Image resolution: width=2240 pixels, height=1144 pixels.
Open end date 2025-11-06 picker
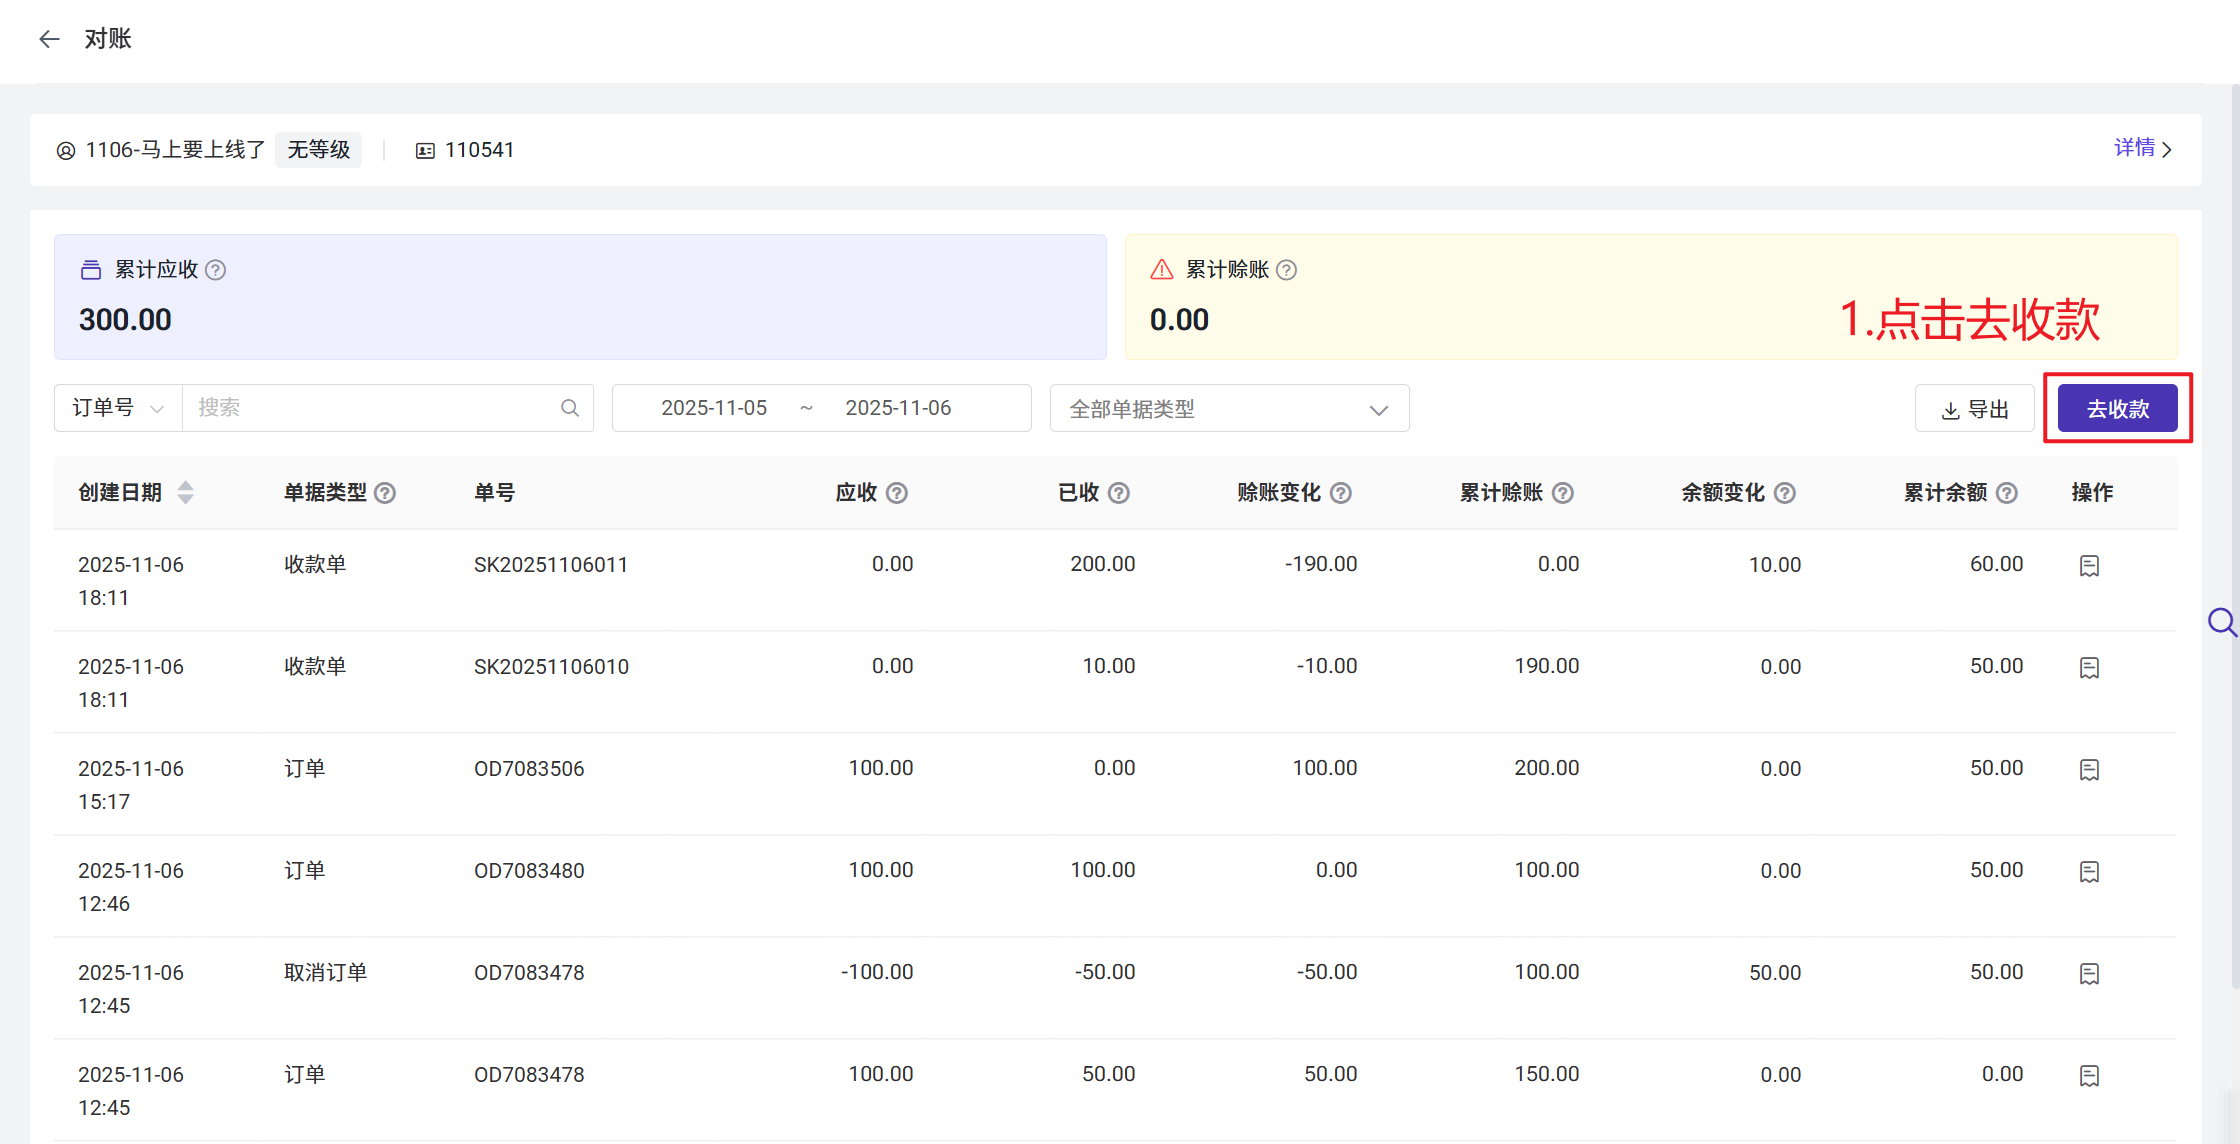[x=897, y=408]
